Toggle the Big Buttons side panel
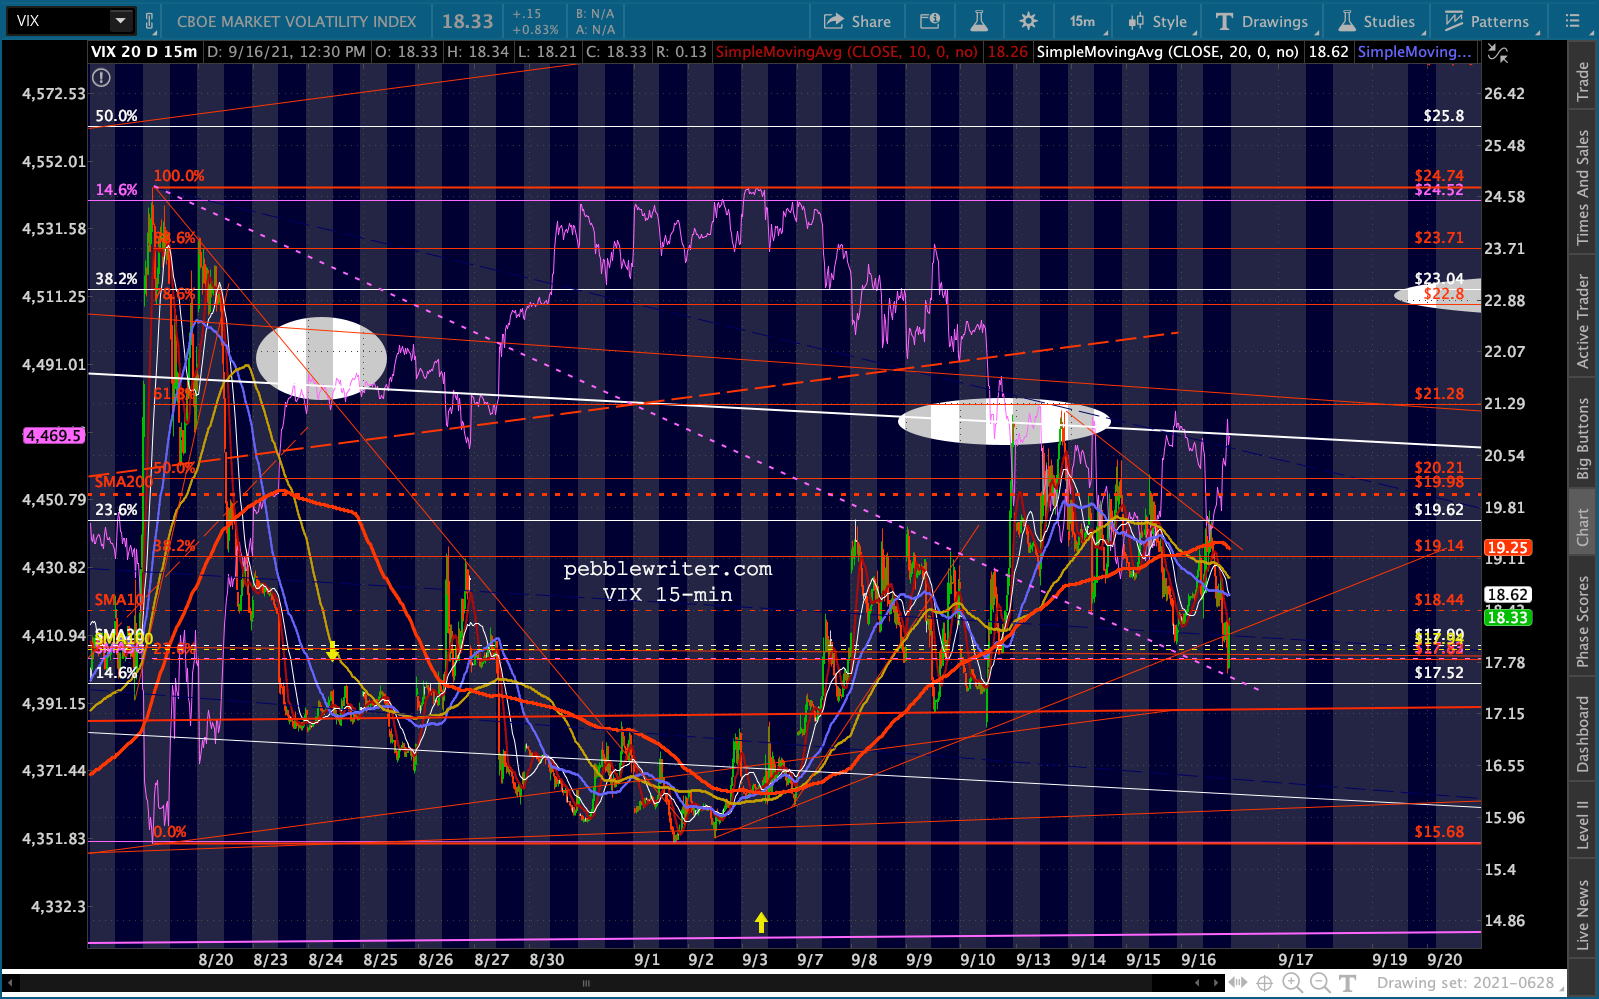 click(x=1583, y=438)
